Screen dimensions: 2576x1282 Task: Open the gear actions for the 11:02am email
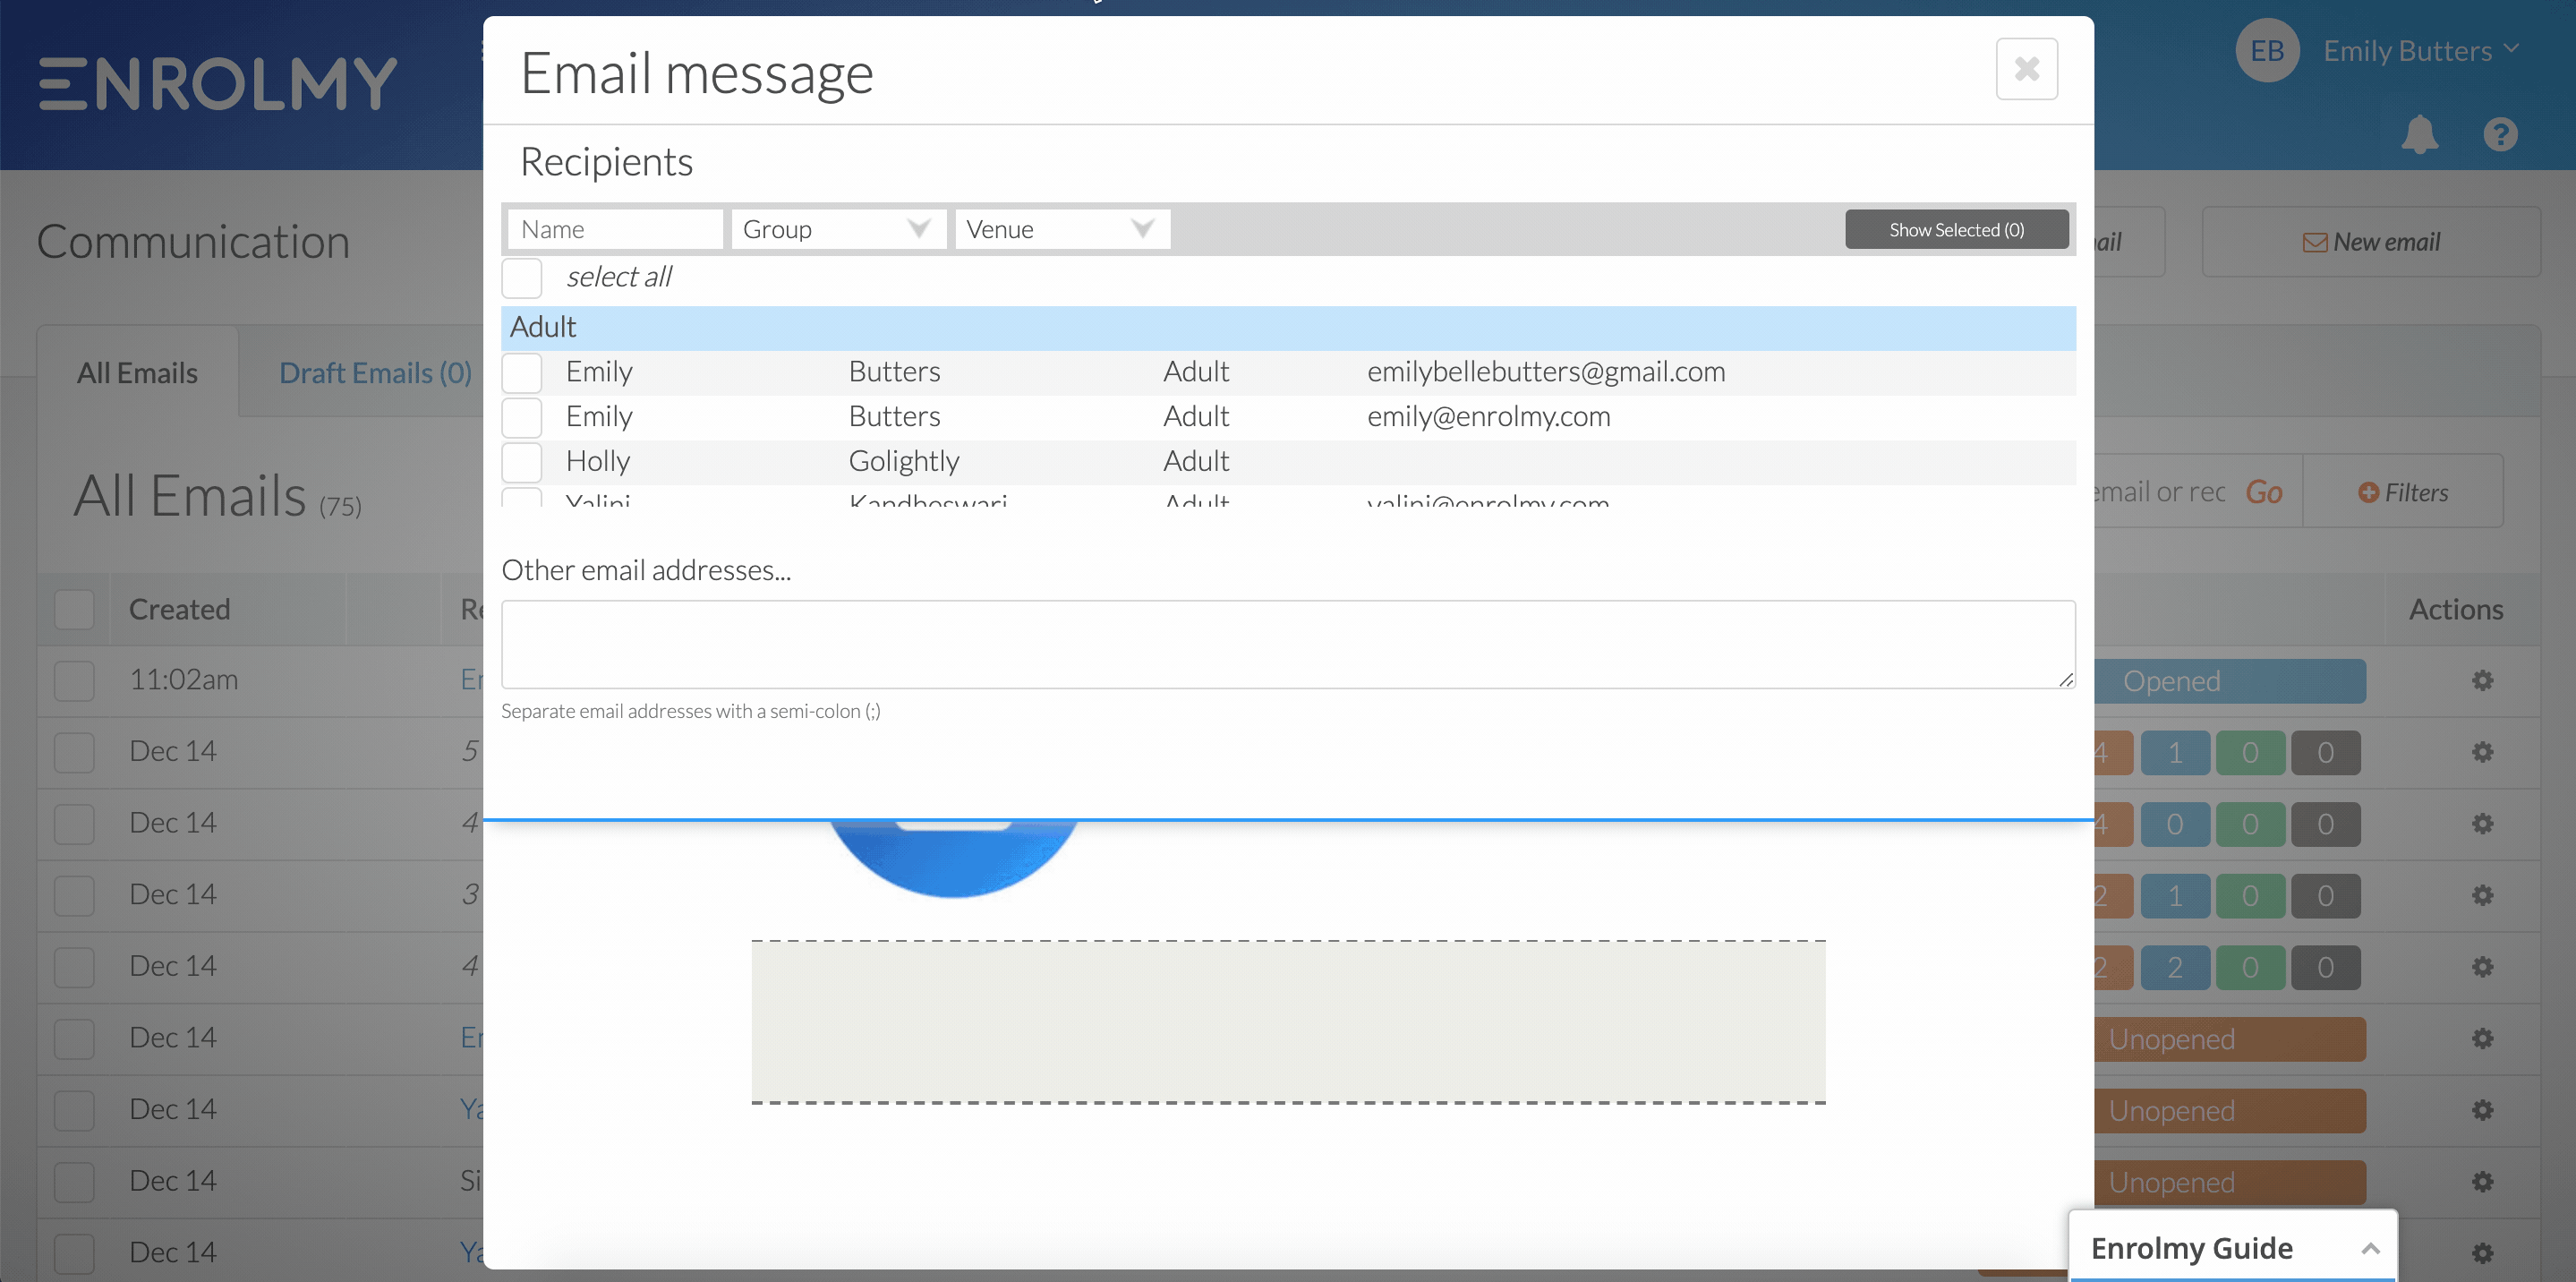2482,681
